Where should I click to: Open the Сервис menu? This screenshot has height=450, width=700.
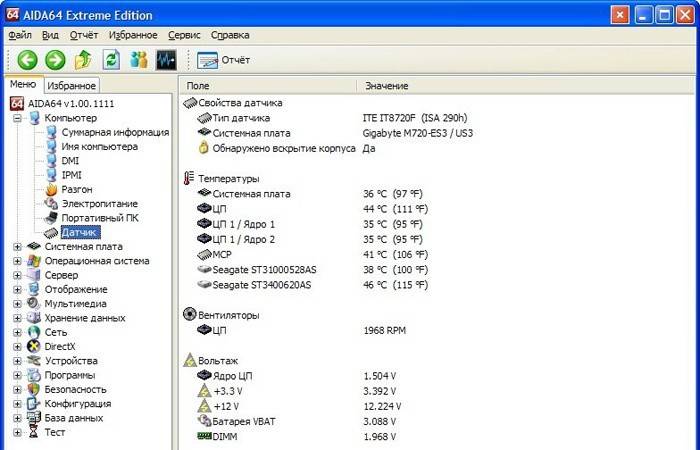click(184, 34)
